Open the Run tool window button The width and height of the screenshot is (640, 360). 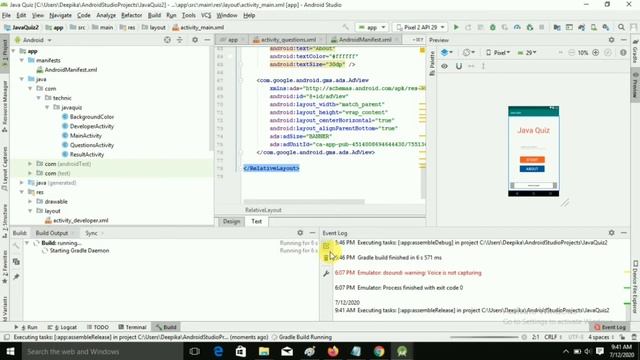(x=26, y=327)
